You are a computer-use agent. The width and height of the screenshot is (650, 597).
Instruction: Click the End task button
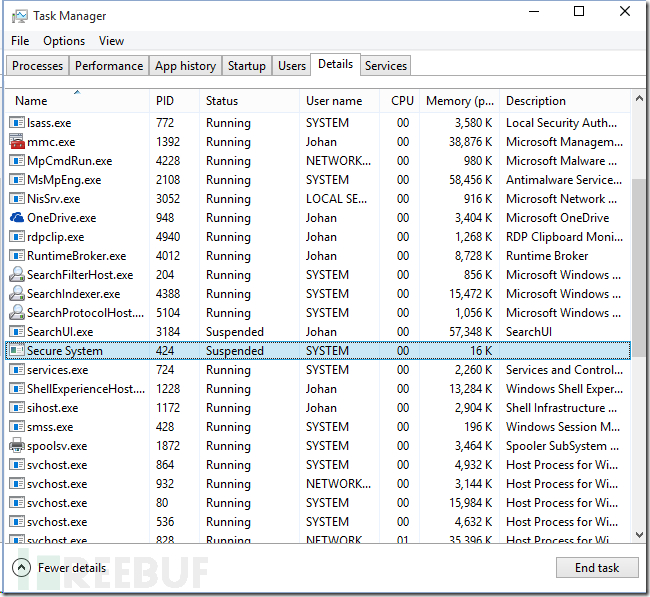597,568
